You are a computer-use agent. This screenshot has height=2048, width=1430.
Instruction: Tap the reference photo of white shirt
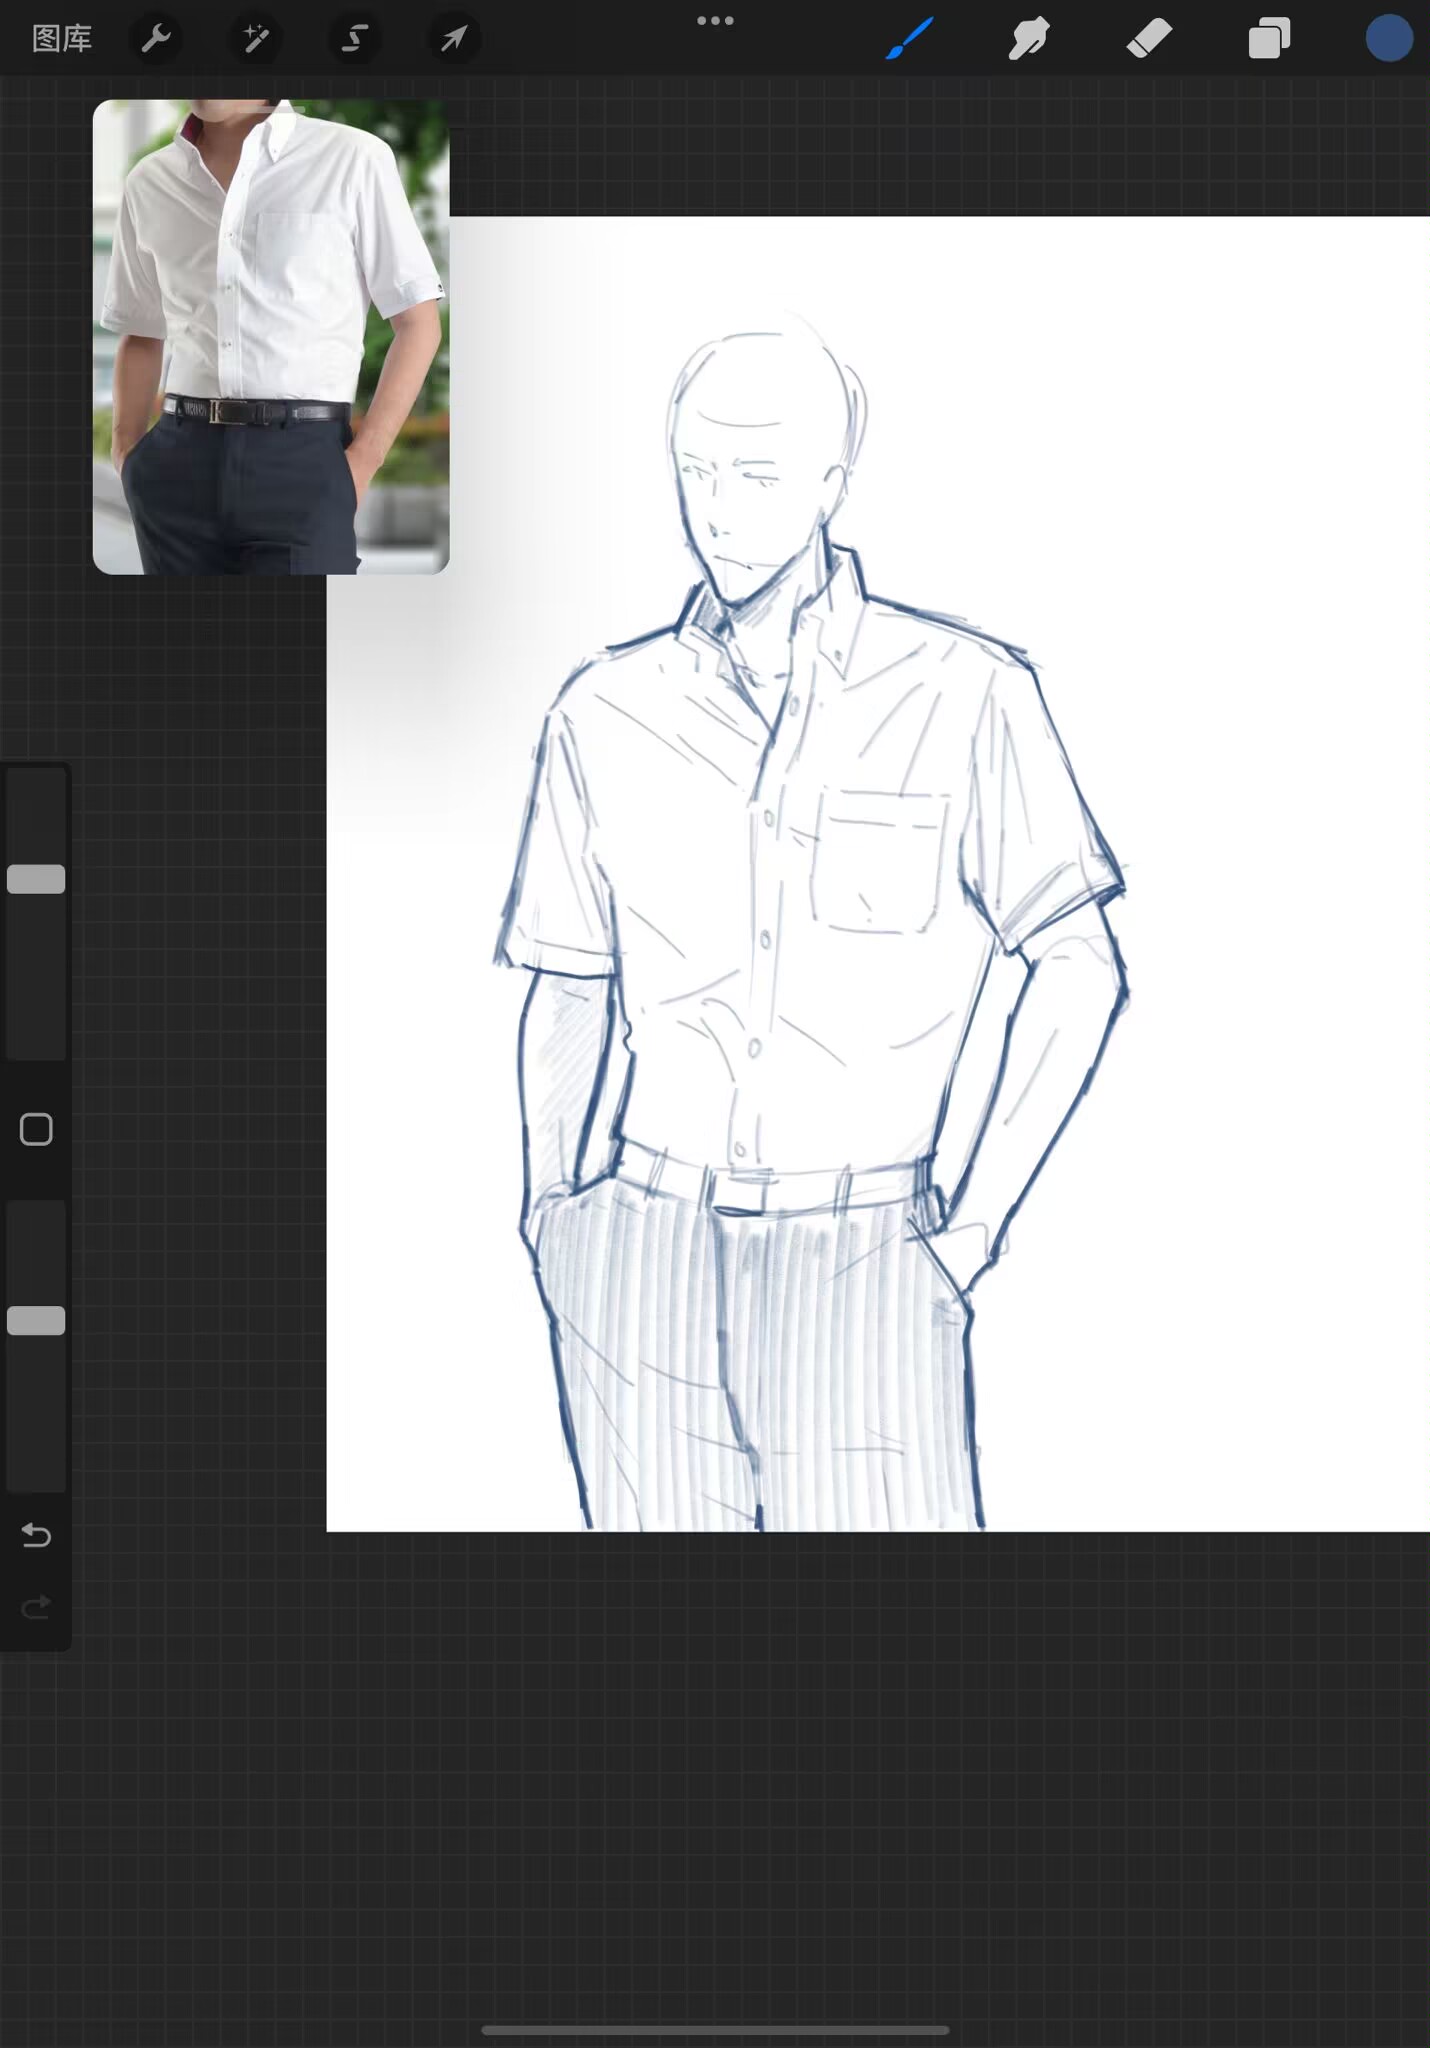(x=270, y=336)
